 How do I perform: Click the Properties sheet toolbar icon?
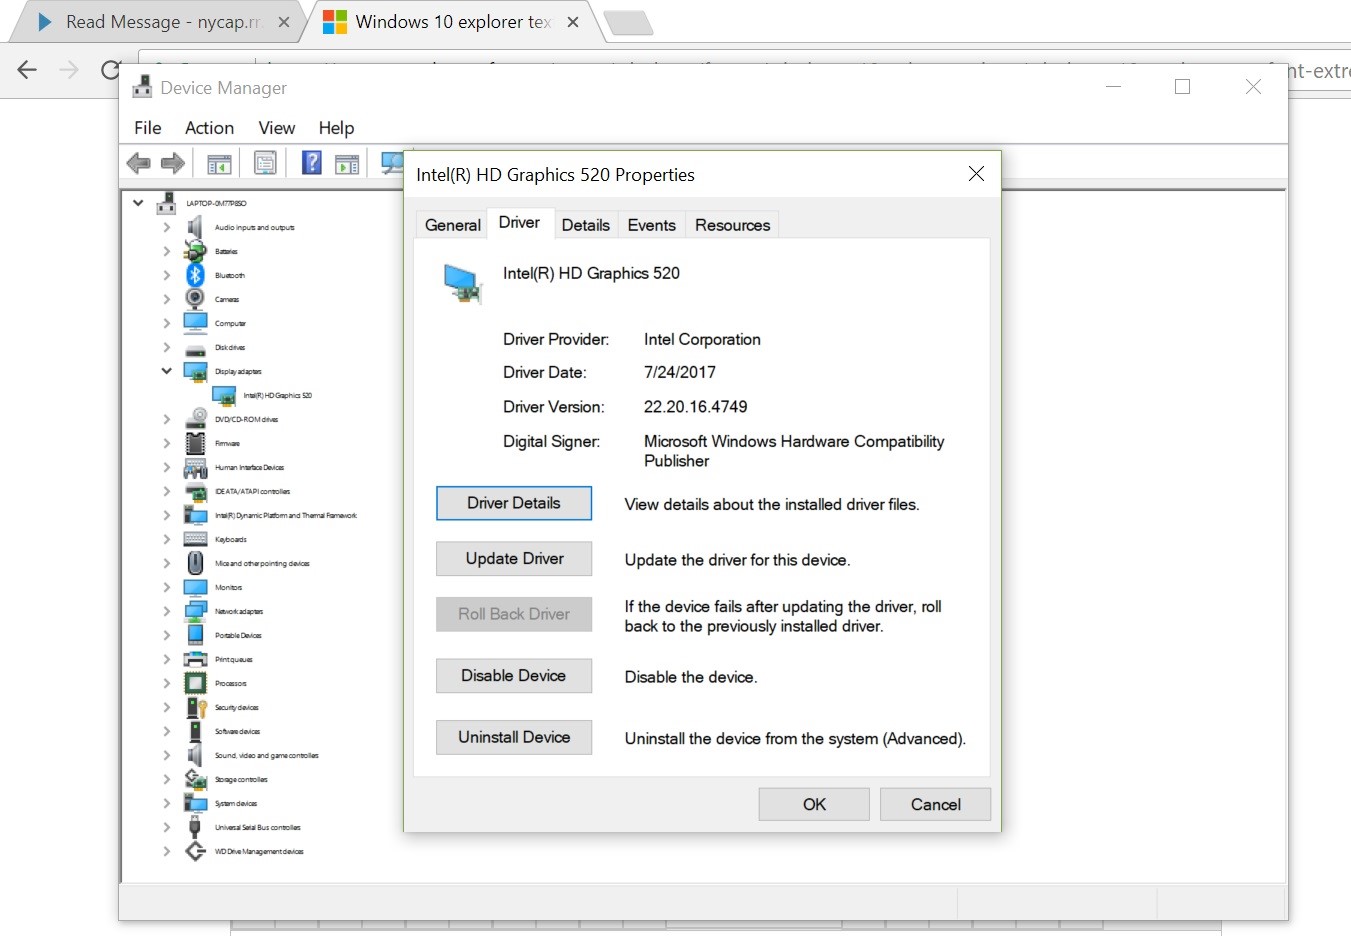point(265,163)
